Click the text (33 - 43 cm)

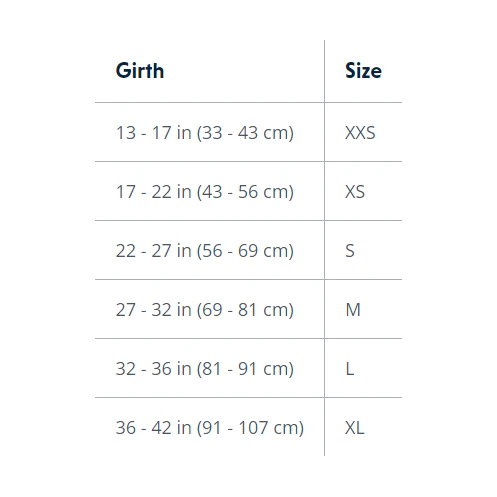click(x=245, y=133)
